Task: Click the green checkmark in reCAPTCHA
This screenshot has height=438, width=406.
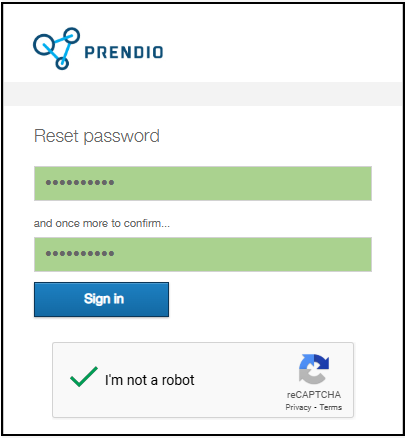Action: coord(84,377)
